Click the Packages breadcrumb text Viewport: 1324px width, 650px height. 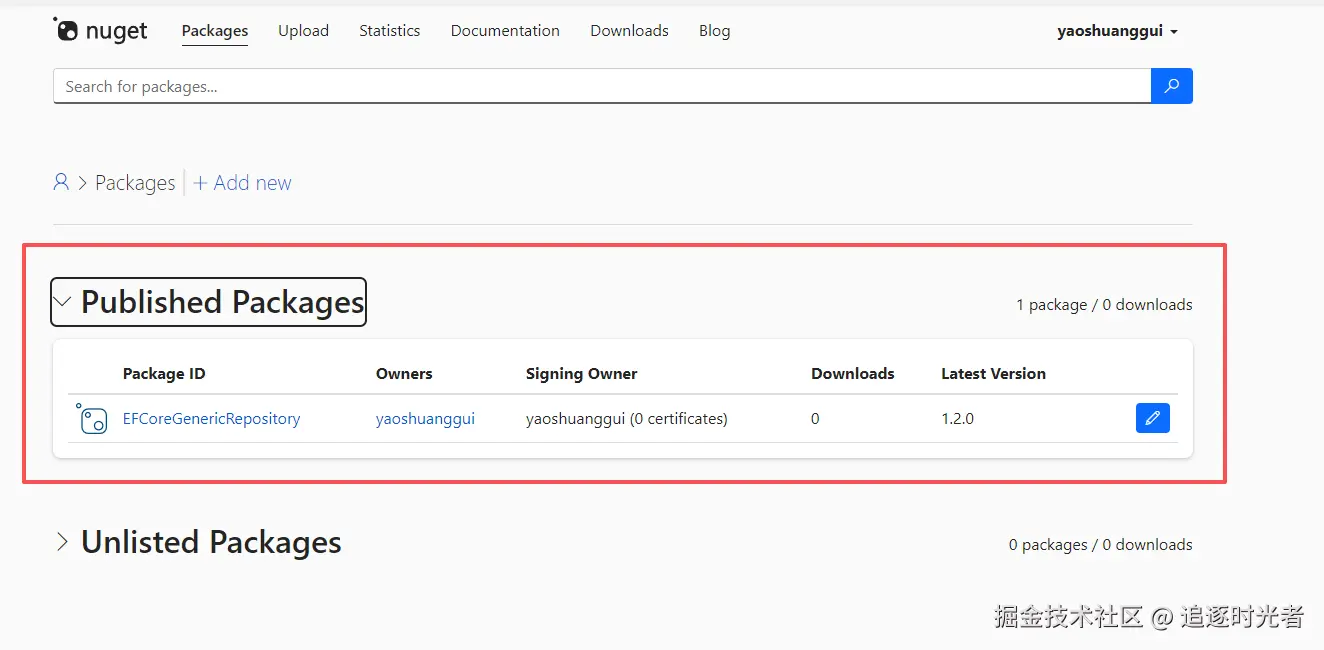pyautogui.click(x=135, y=183)
